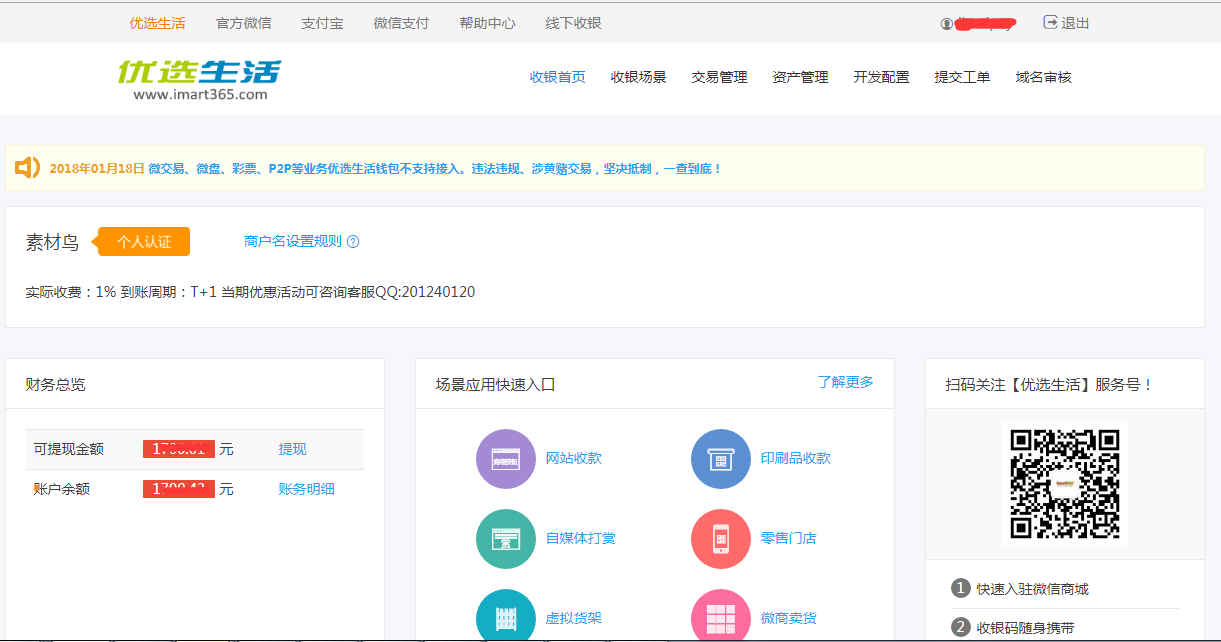Click the help question mark beside 商户名设置规则
1221x642 pixels.
[353, 242]
